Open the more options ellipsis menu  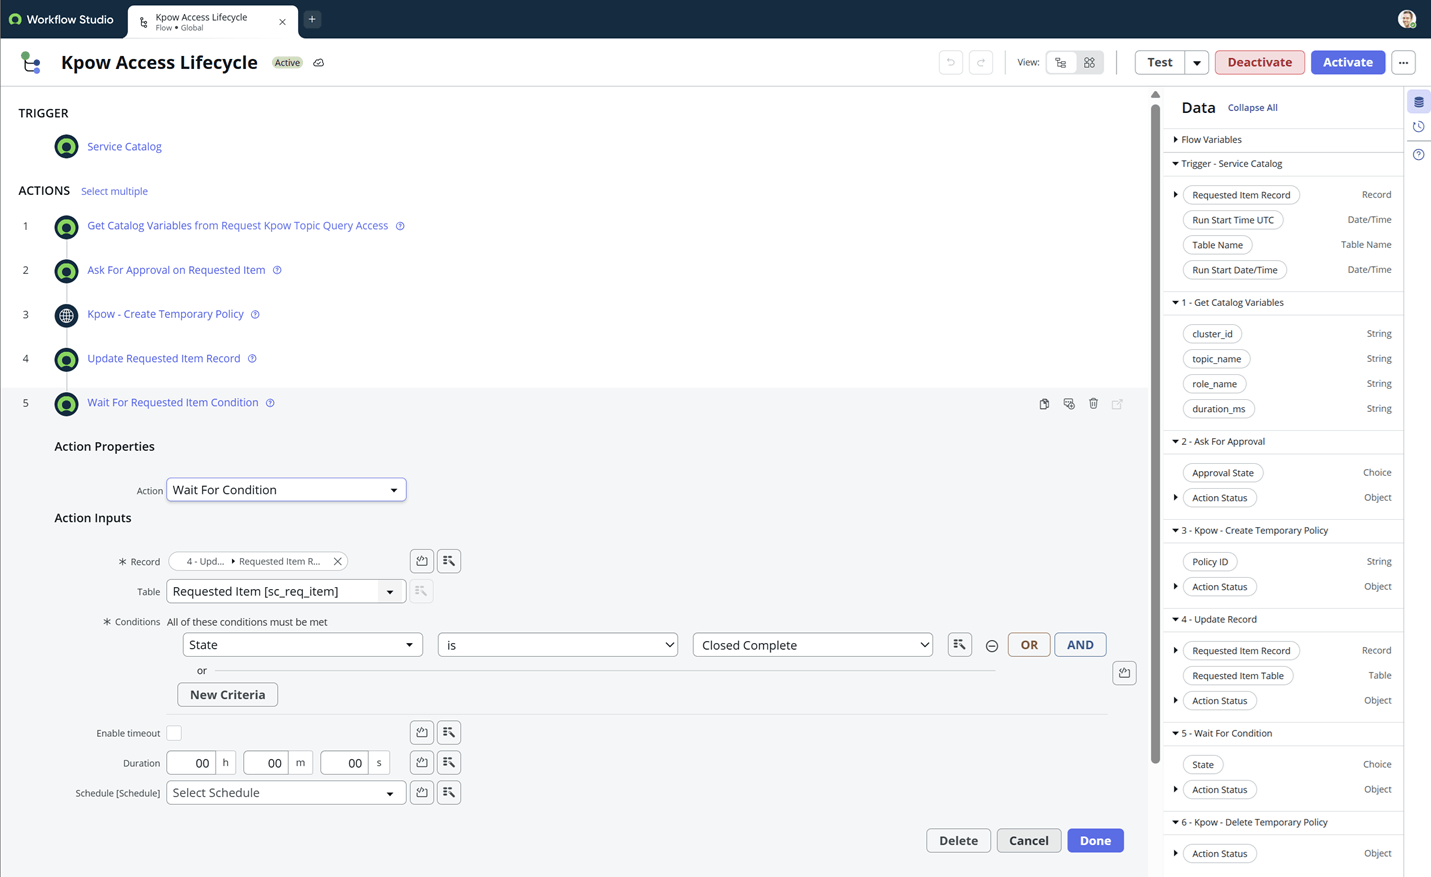coord(1403,62)
